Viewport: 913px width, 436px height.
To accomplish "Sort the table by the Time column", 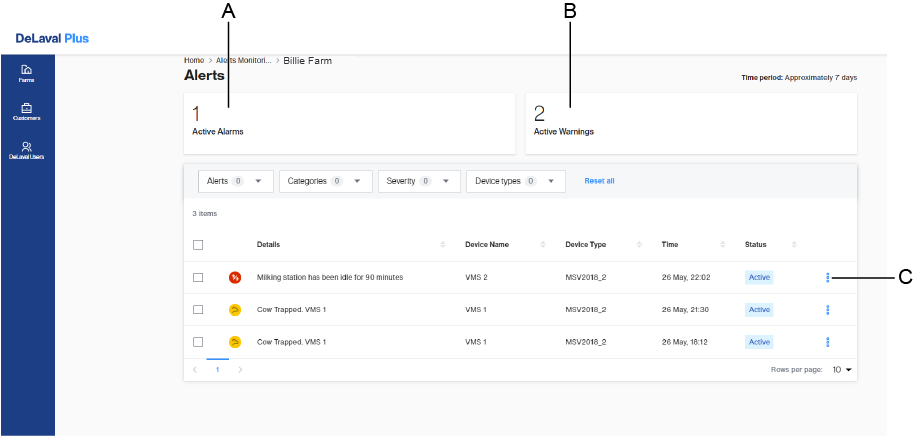I will (723, 245).
